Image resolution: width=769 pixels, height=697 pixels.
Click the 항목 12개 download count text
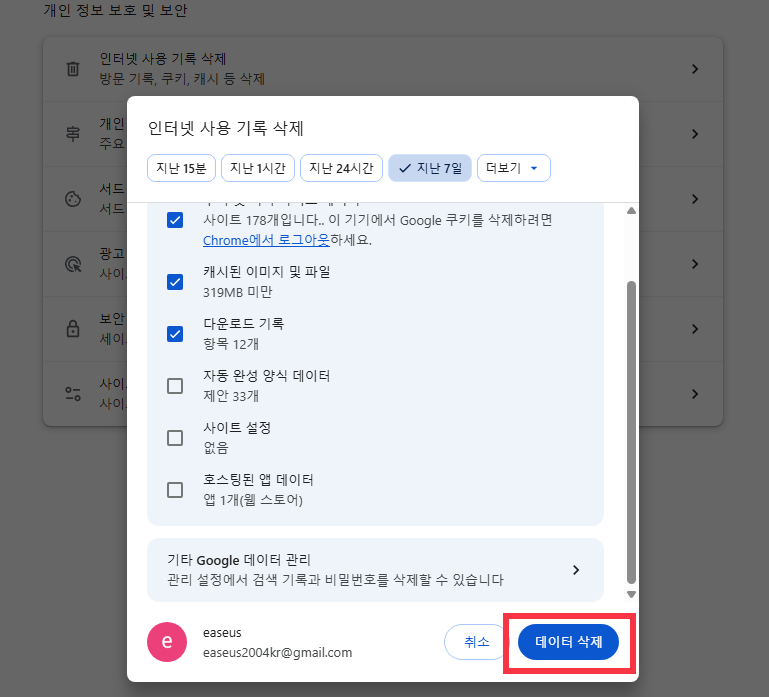[231, 344]
